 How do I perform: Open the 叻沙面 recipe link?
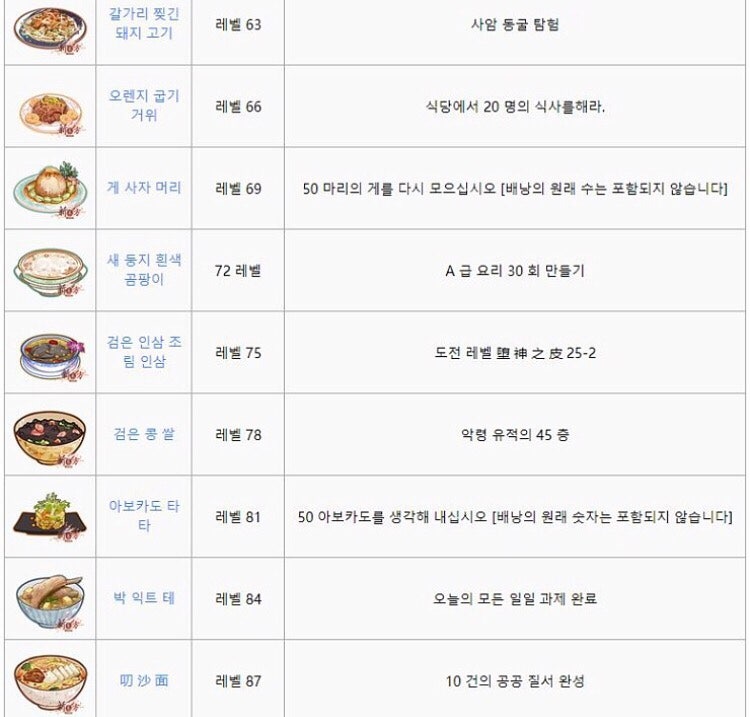143,680
